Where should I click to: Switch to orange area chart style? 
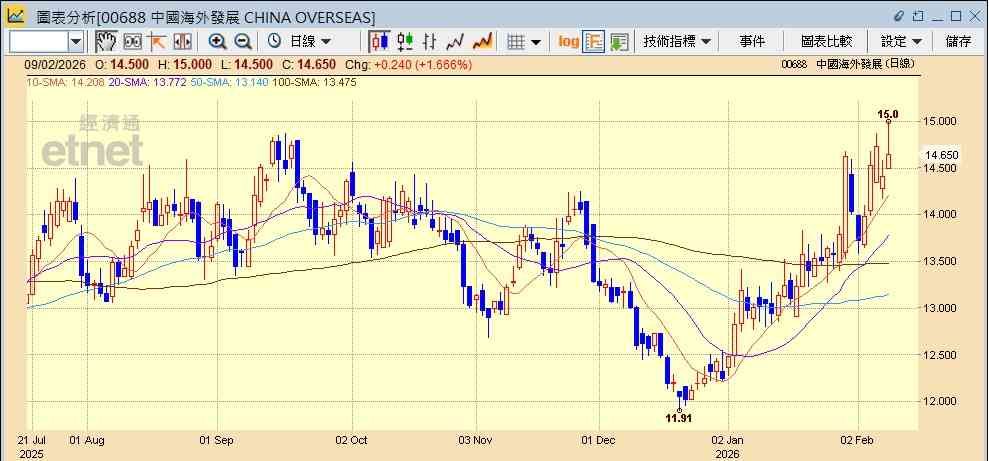pyautogui.click(x=483, y=42)
